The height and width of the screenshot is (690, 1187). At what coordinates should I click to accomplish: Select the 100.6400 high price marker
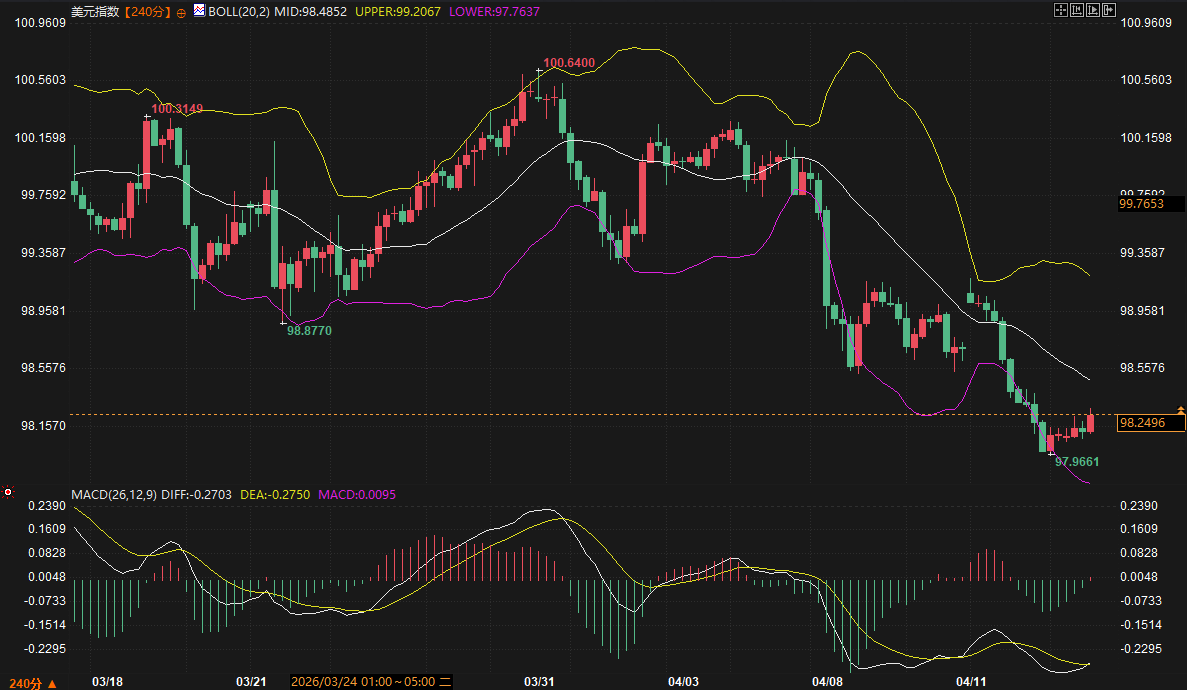pyautogui.click(x=569, y=63)
